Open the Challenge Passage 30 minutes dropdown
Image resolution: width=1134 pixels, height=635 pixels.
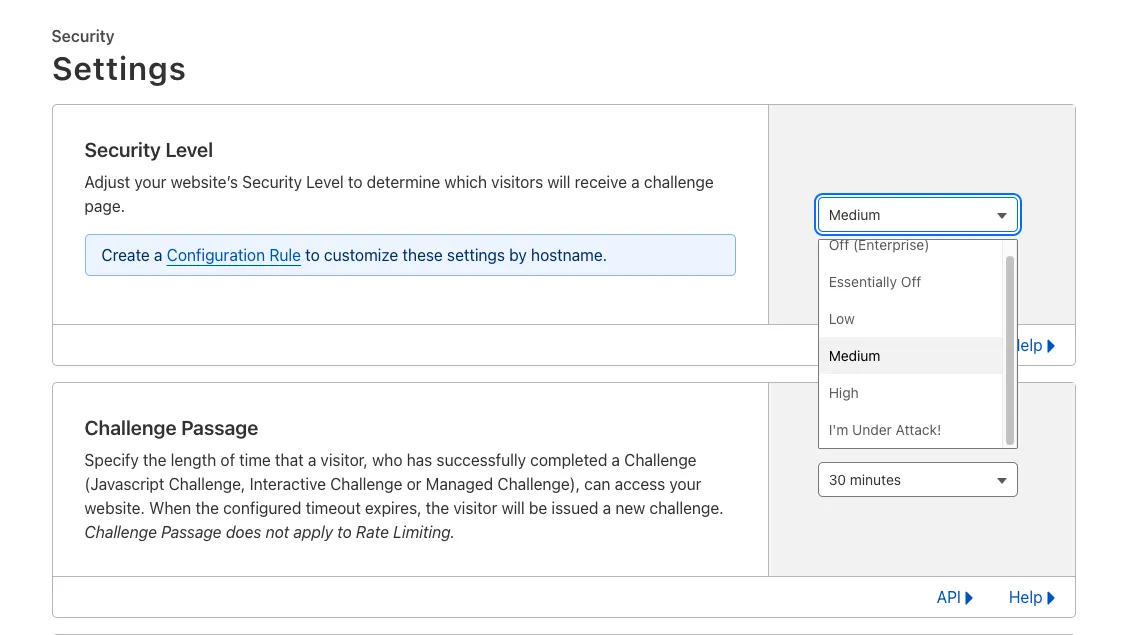(917, 480)
